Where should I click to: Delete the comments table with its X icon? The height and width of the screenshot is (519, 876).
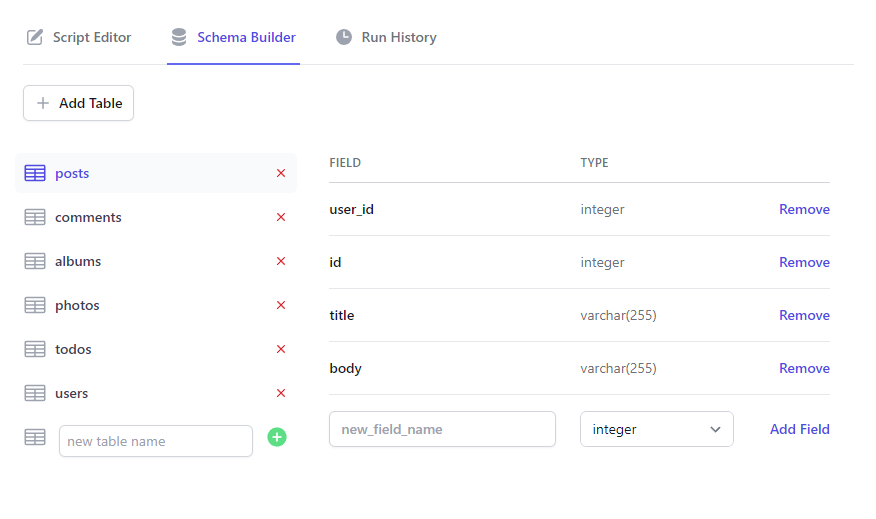[x=281, y=217]
